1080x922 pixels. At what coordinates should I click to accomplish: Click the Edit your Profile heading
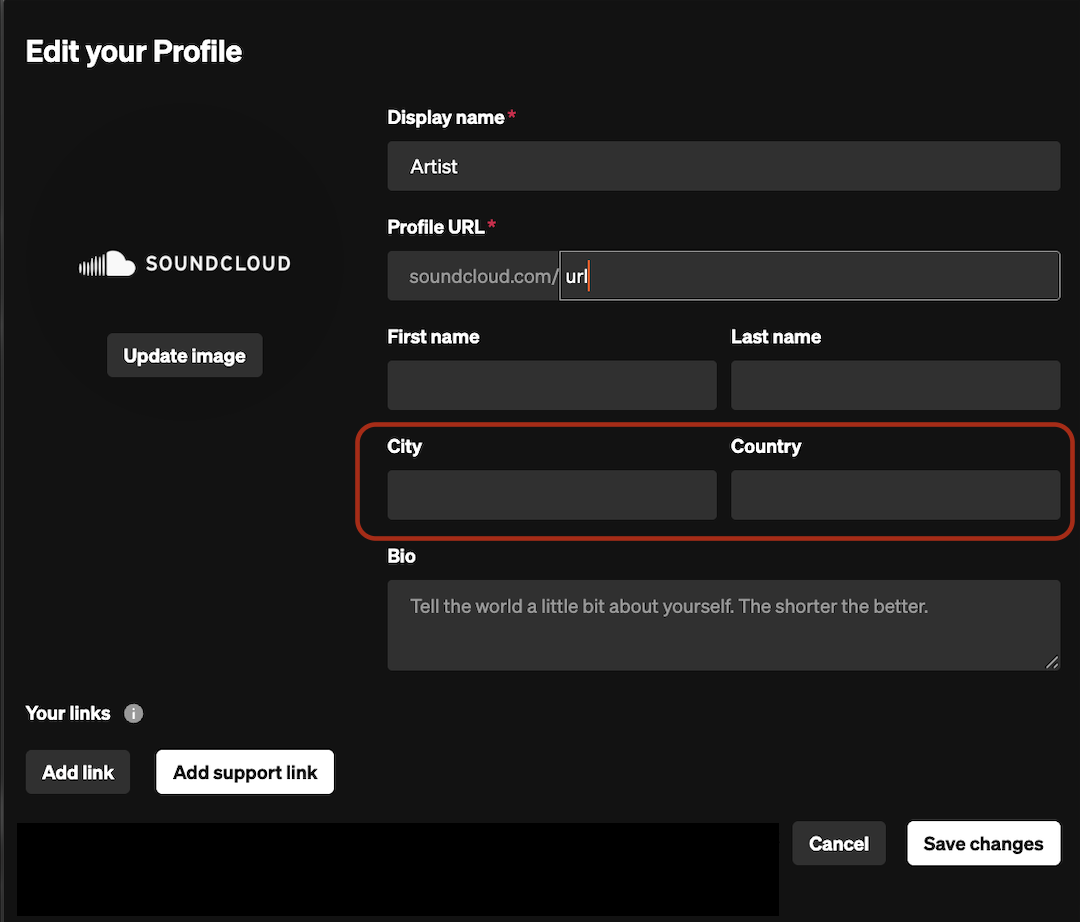pyautogui.click(x=134, y=52)
